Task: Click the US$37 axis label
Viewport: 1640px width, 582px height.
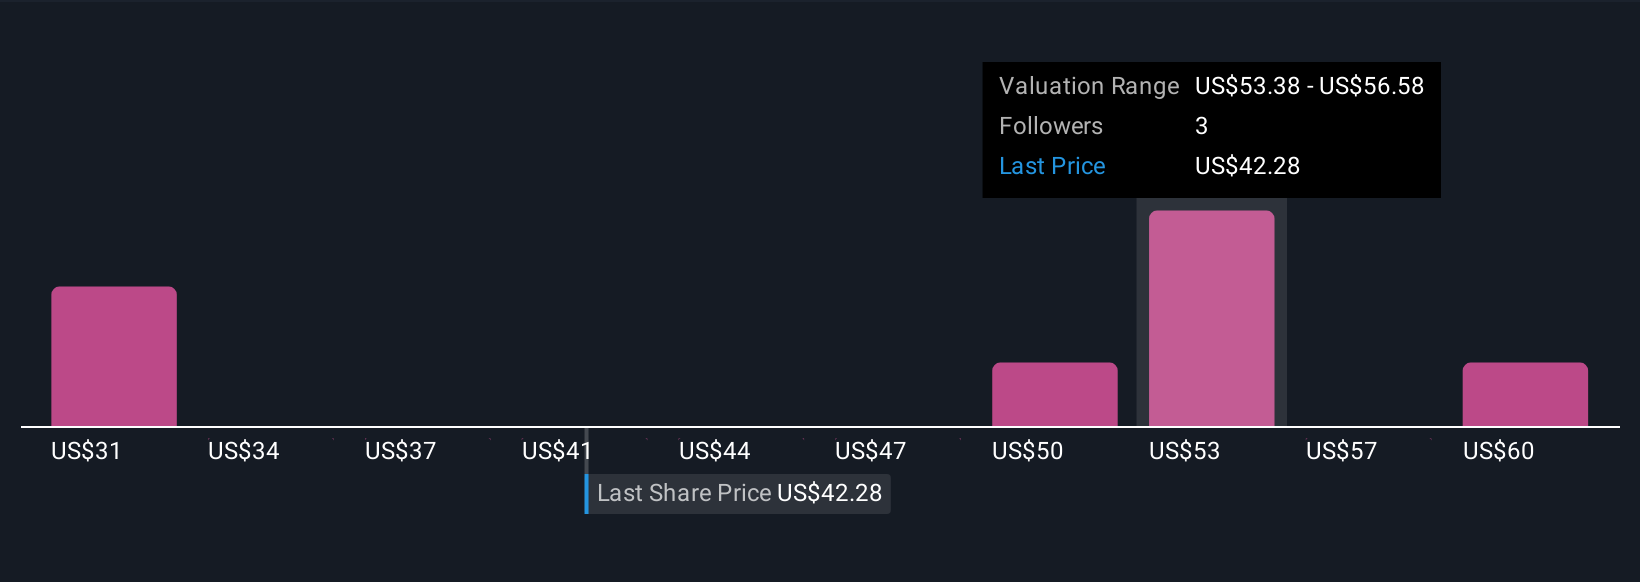Action: (x=400, y=451)
